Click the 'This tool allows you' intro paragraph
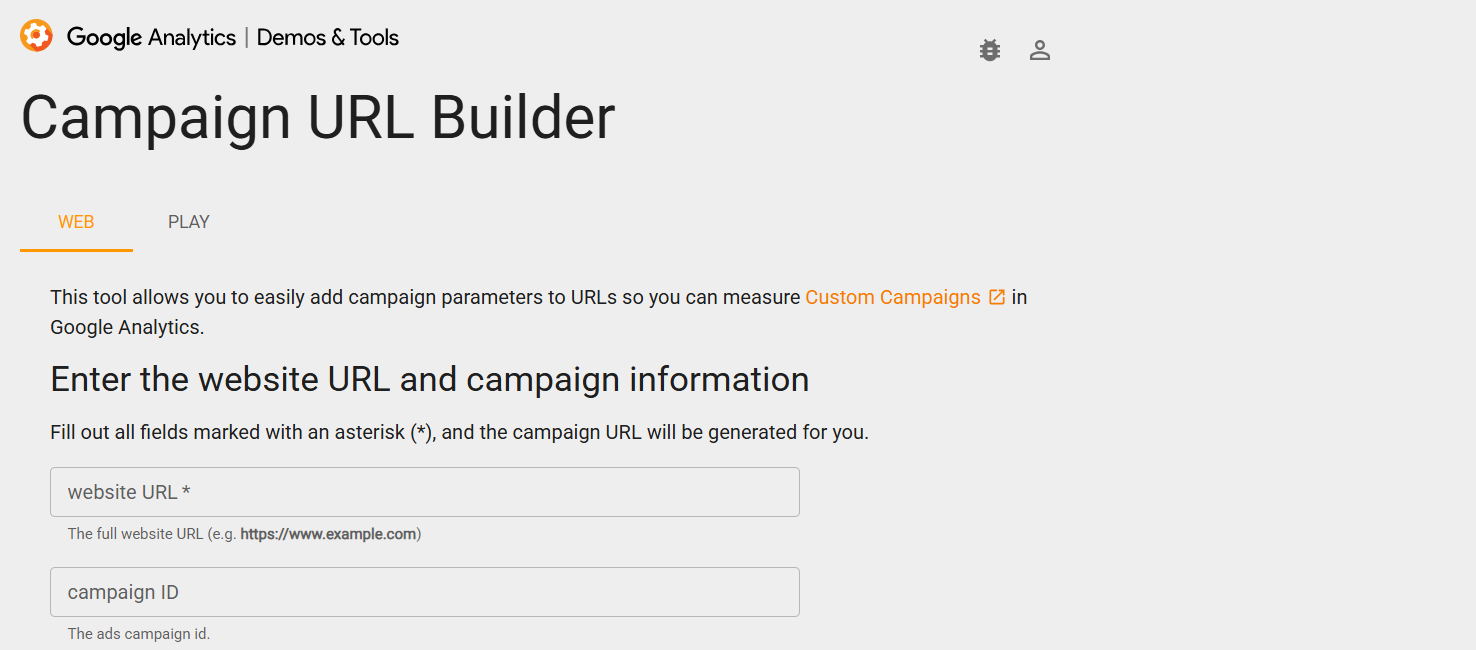 pyautogui.click(x=539, y=312)
